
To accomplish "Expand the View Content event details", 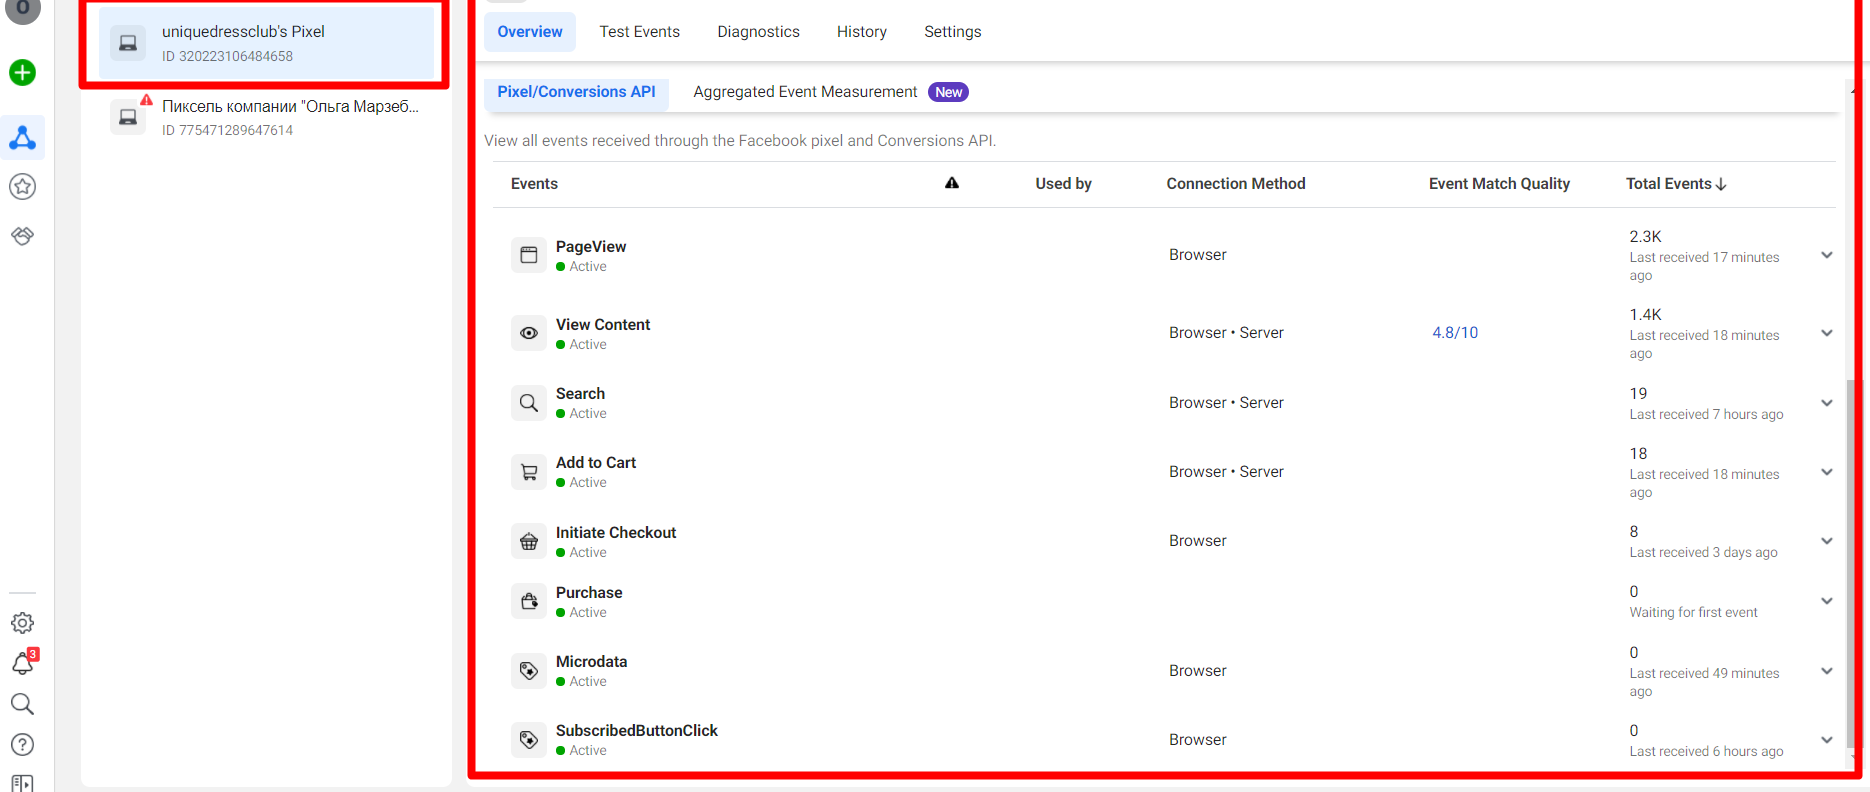I will 1826,333.
